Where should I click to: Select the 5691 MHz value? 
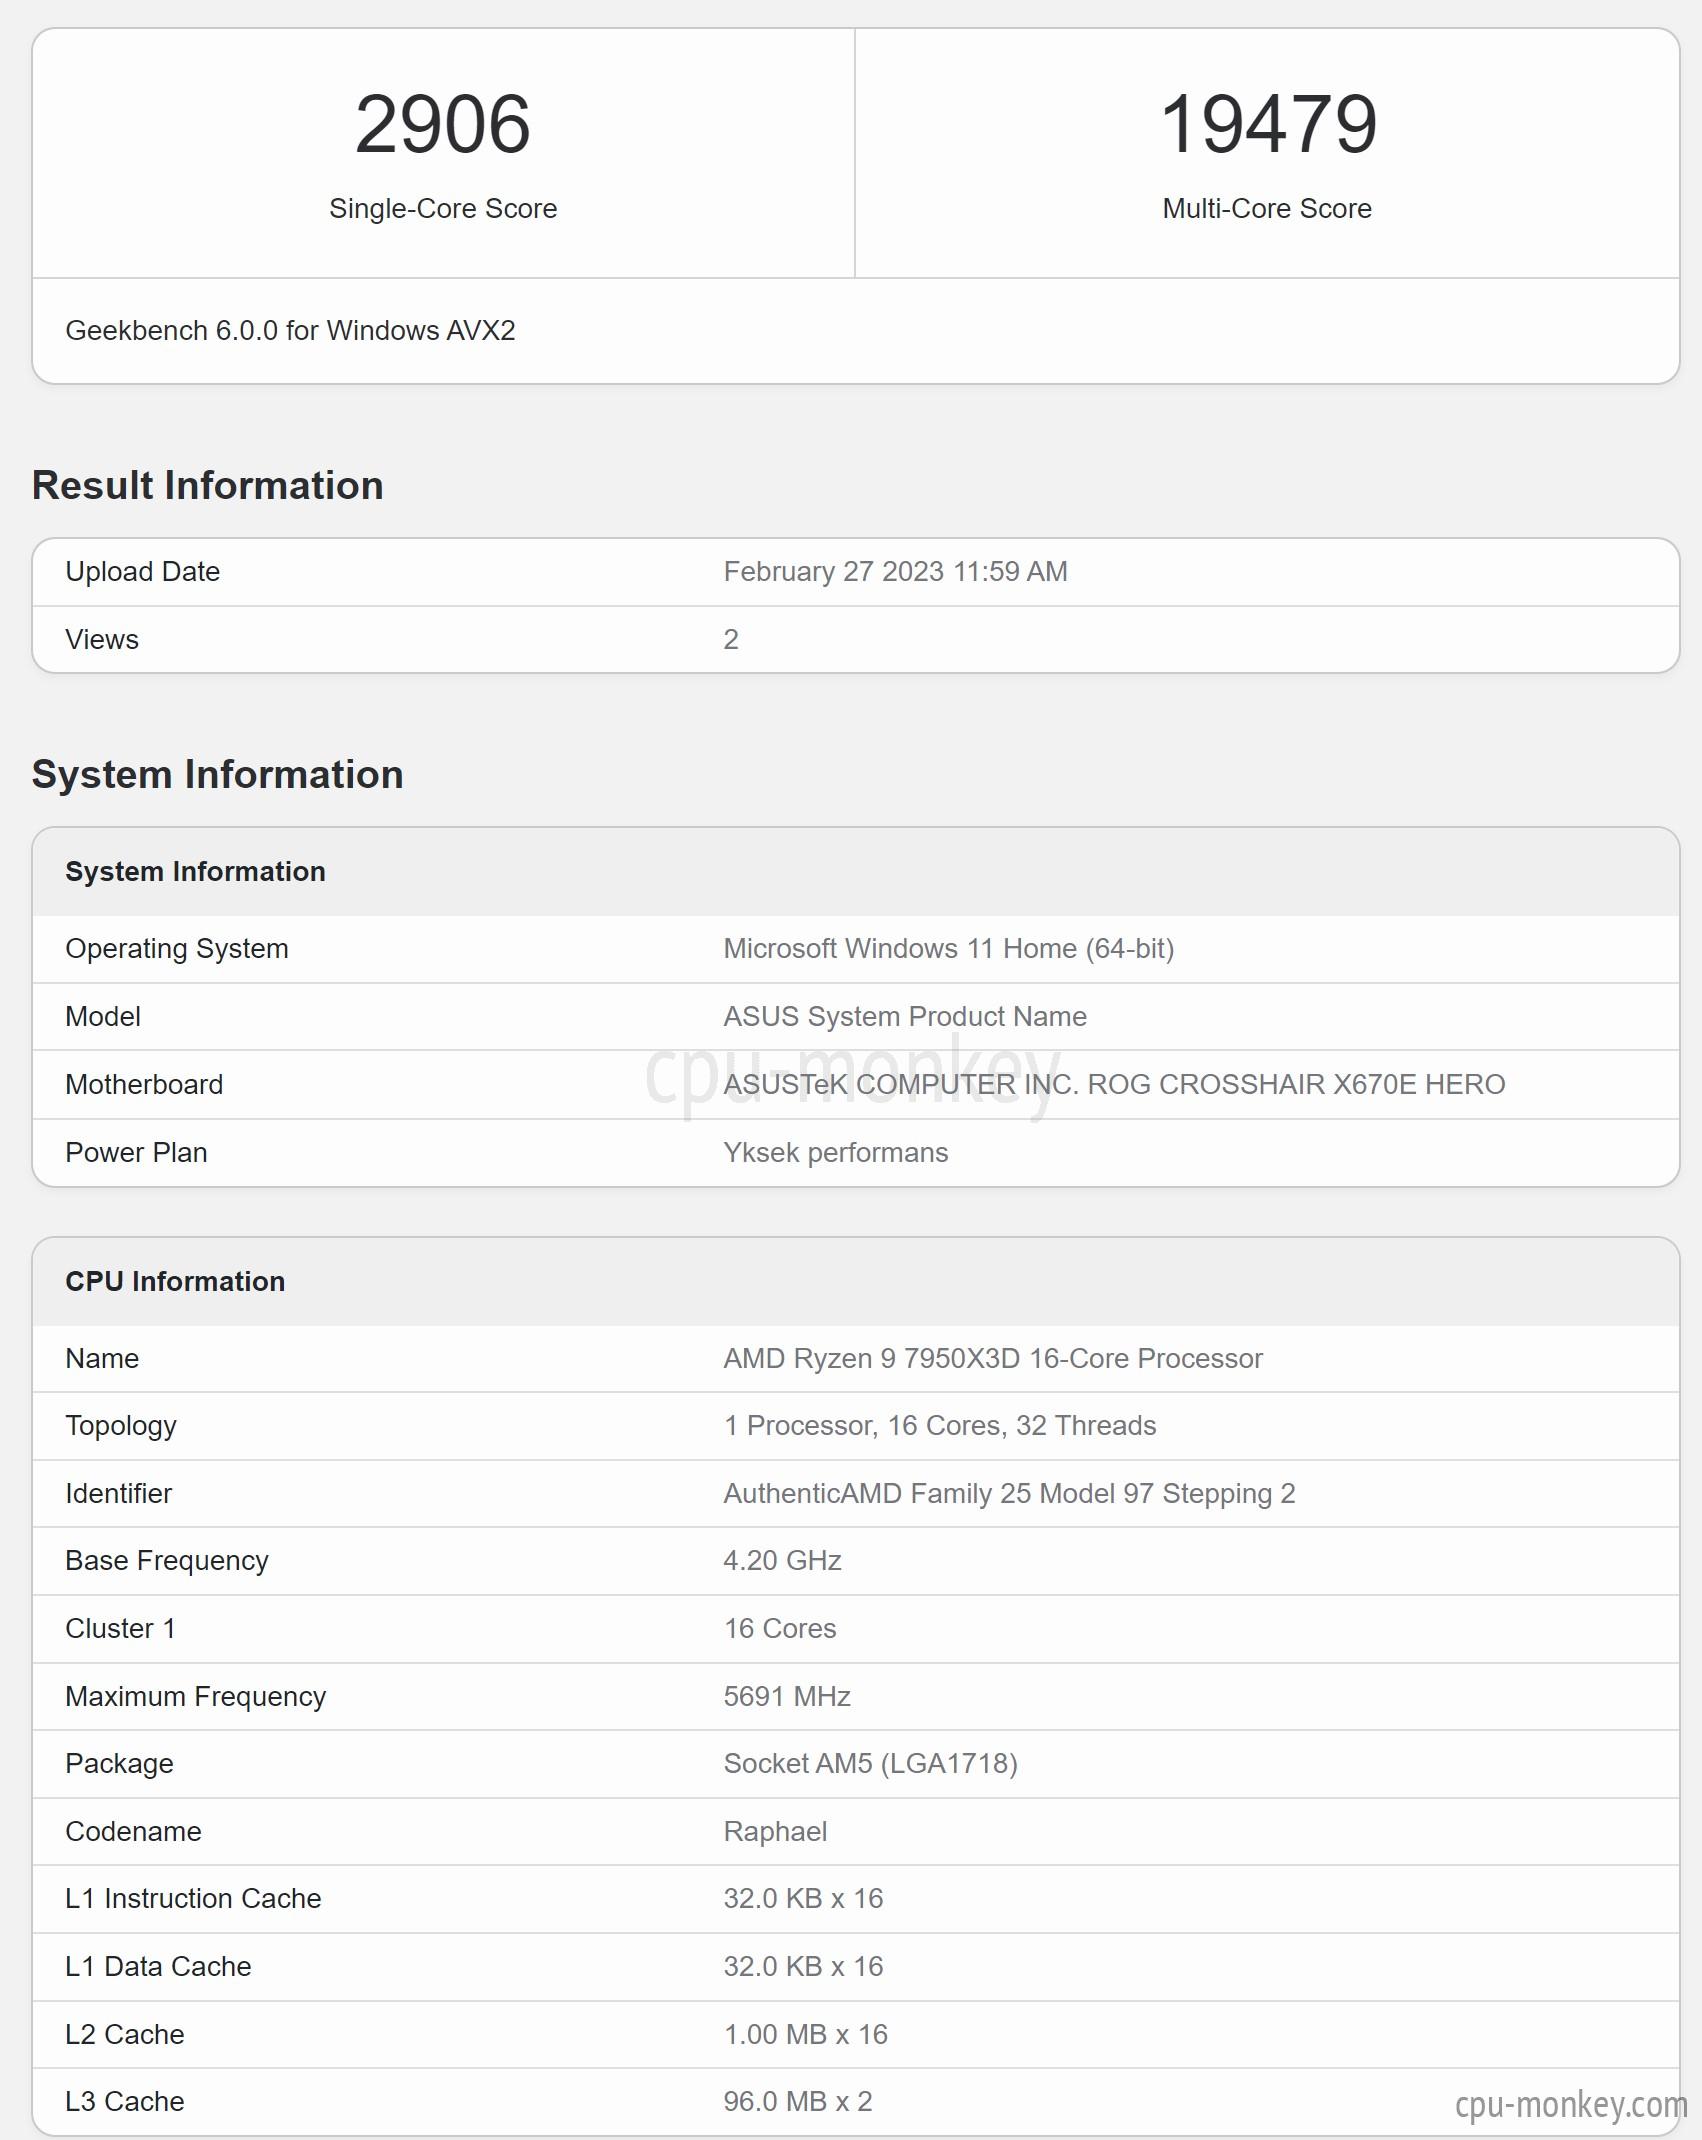pos(787,1696)
